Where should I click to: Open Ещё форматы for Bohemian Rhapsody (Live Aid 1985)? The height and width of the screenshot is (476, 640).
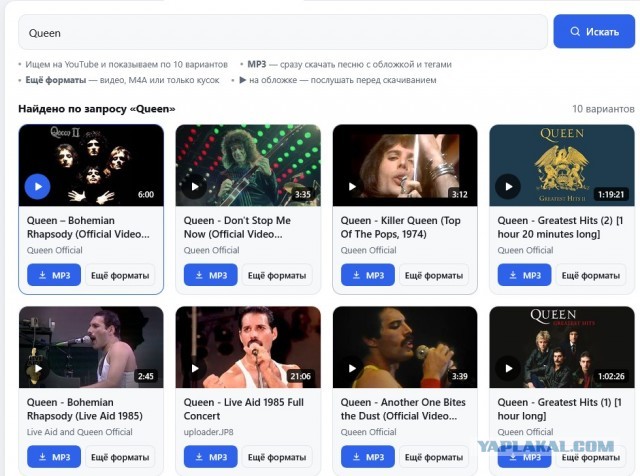coord(120,457)
